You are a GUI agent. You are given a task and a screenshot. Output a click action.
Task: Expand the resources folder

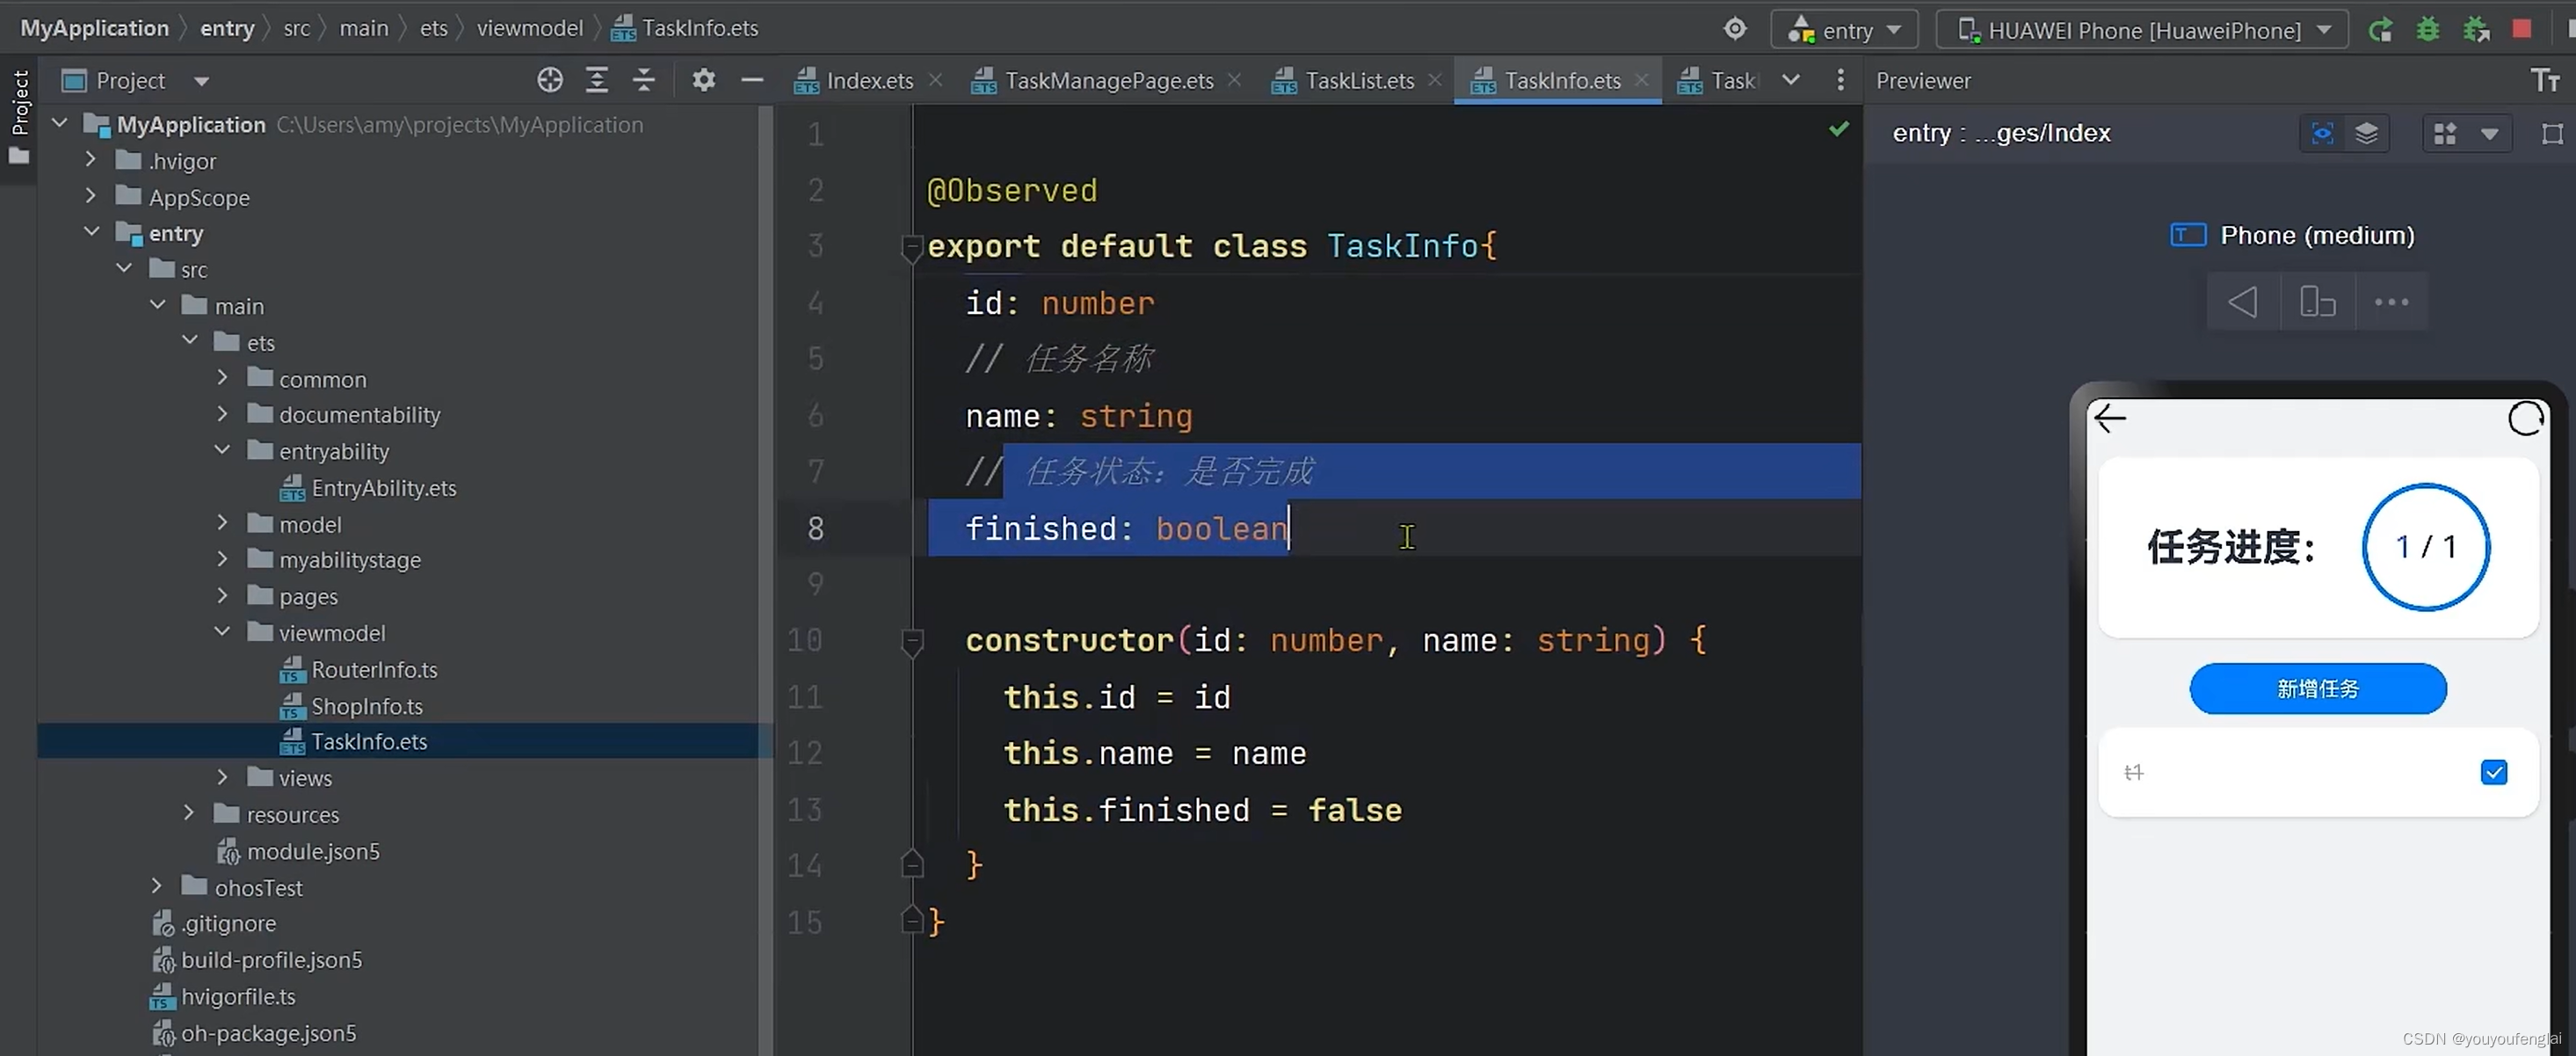(x=188, y=813)
